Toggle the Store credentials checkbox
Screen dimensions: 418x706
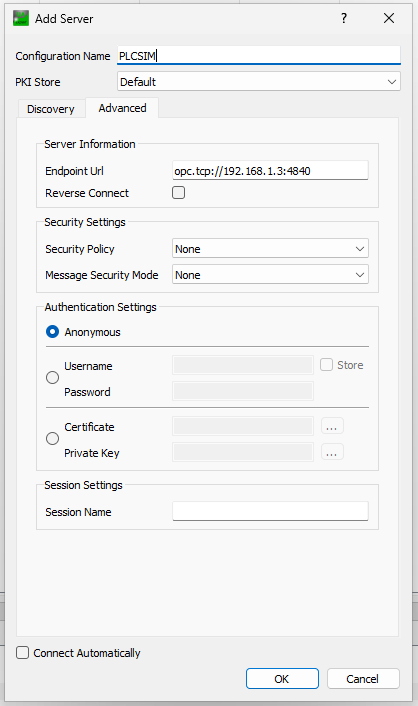327,365
